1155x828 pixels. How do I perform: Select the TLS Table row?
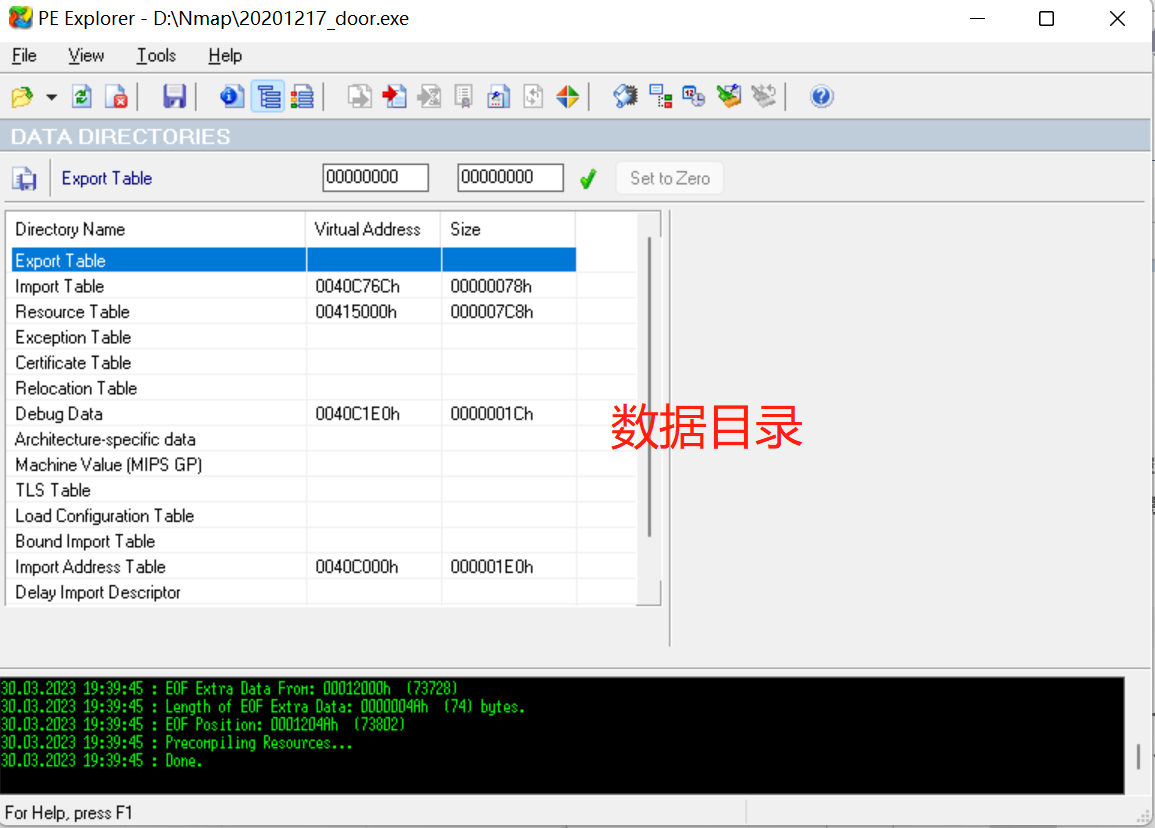(293, 491)
